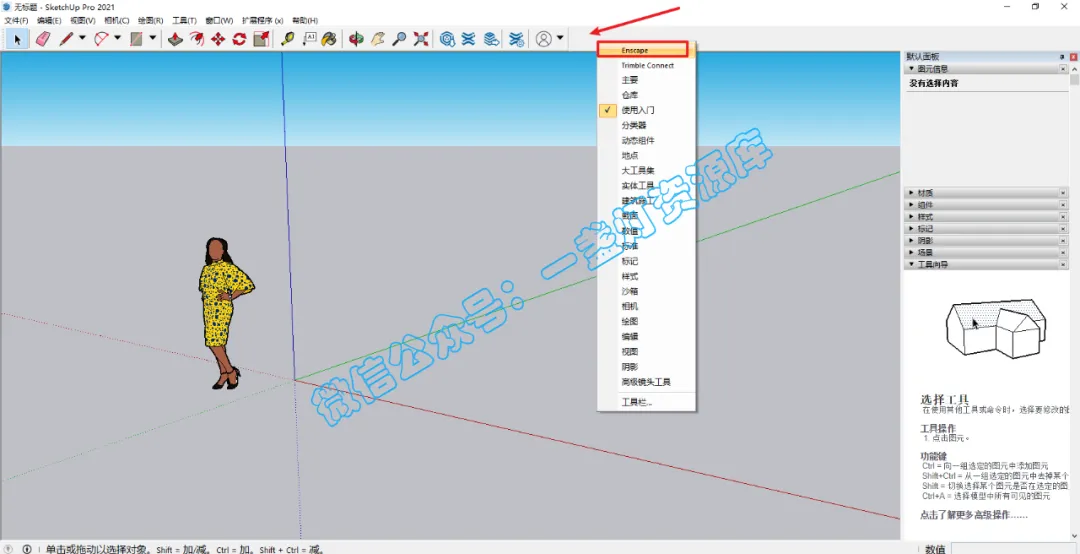The width and height of the screenshot is (1080, 554).
Task: Open the 窗口(W) menu
Action: [x=219, y=21]
